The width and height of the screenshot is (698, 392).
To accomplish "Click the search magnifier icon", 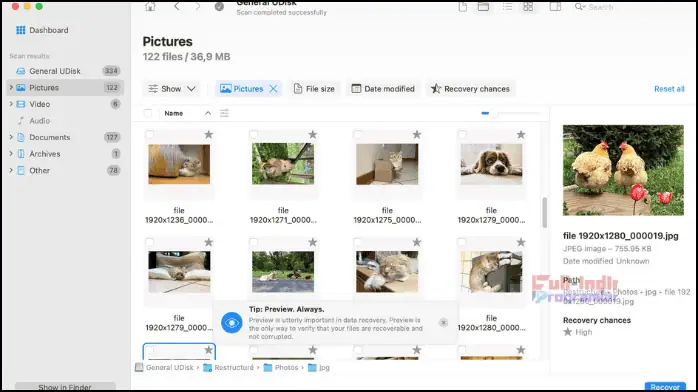I will click(x=579, y=7).
